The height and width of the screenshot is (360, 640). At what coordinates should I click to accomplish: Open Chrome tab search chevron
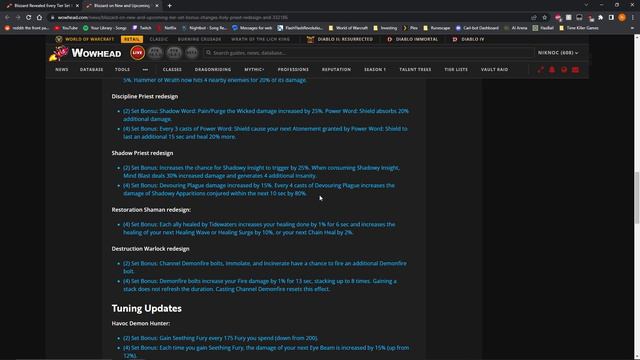click(x=586, y=5)
